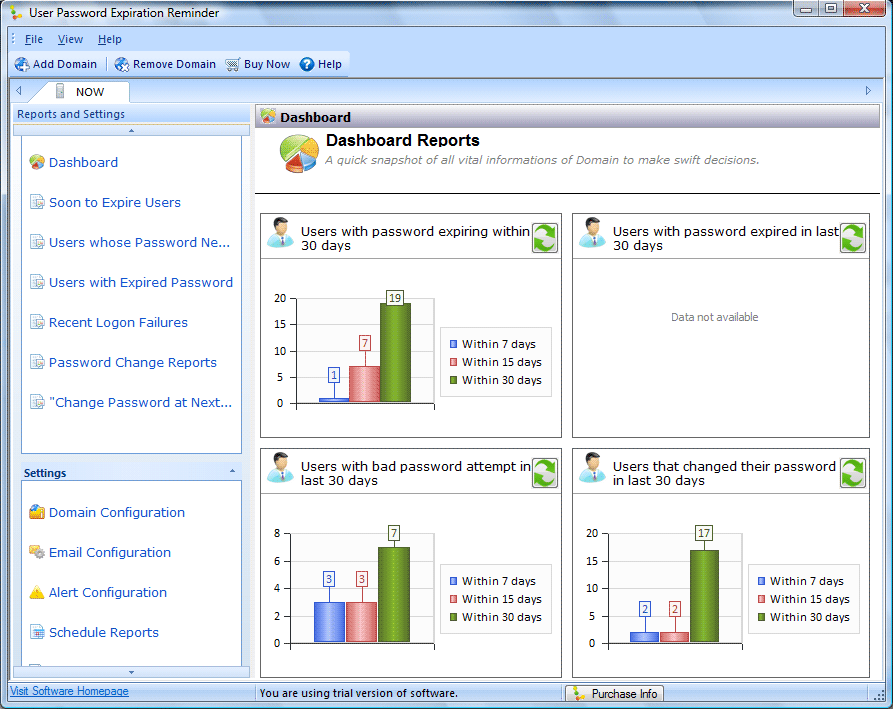Click the Domain Configuration icon
The image size is (893, 710).
coord(37,512)
